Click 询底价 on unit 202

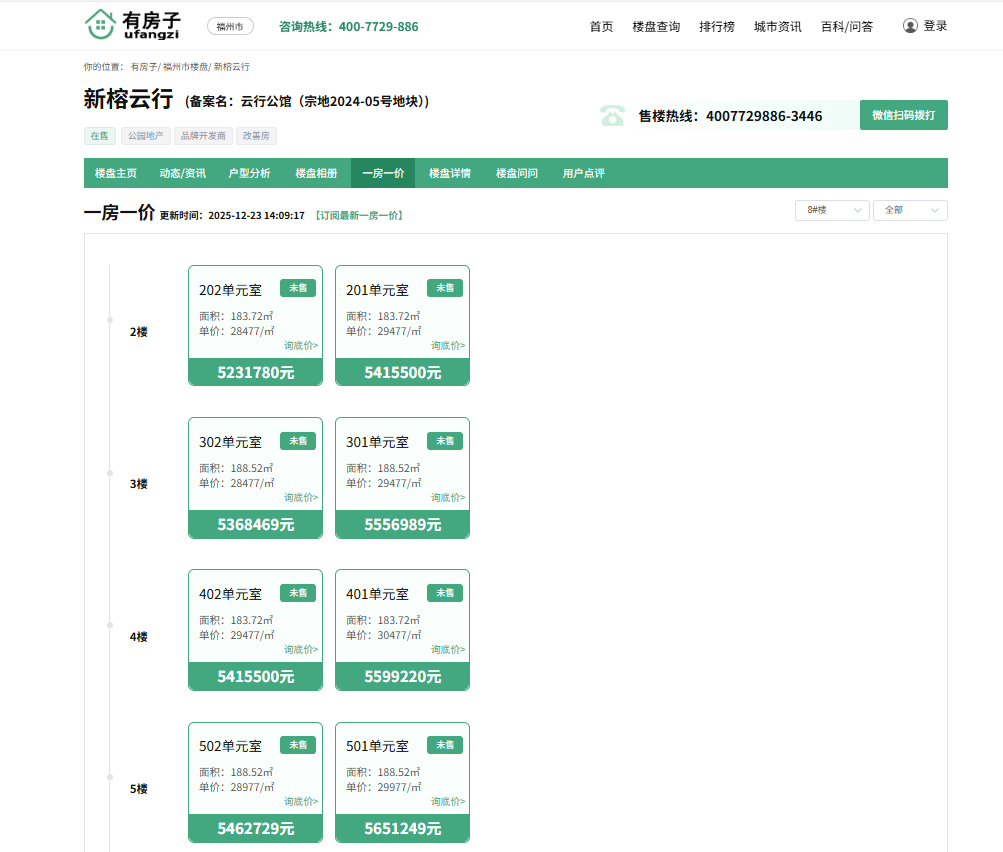tap(301, 345)
